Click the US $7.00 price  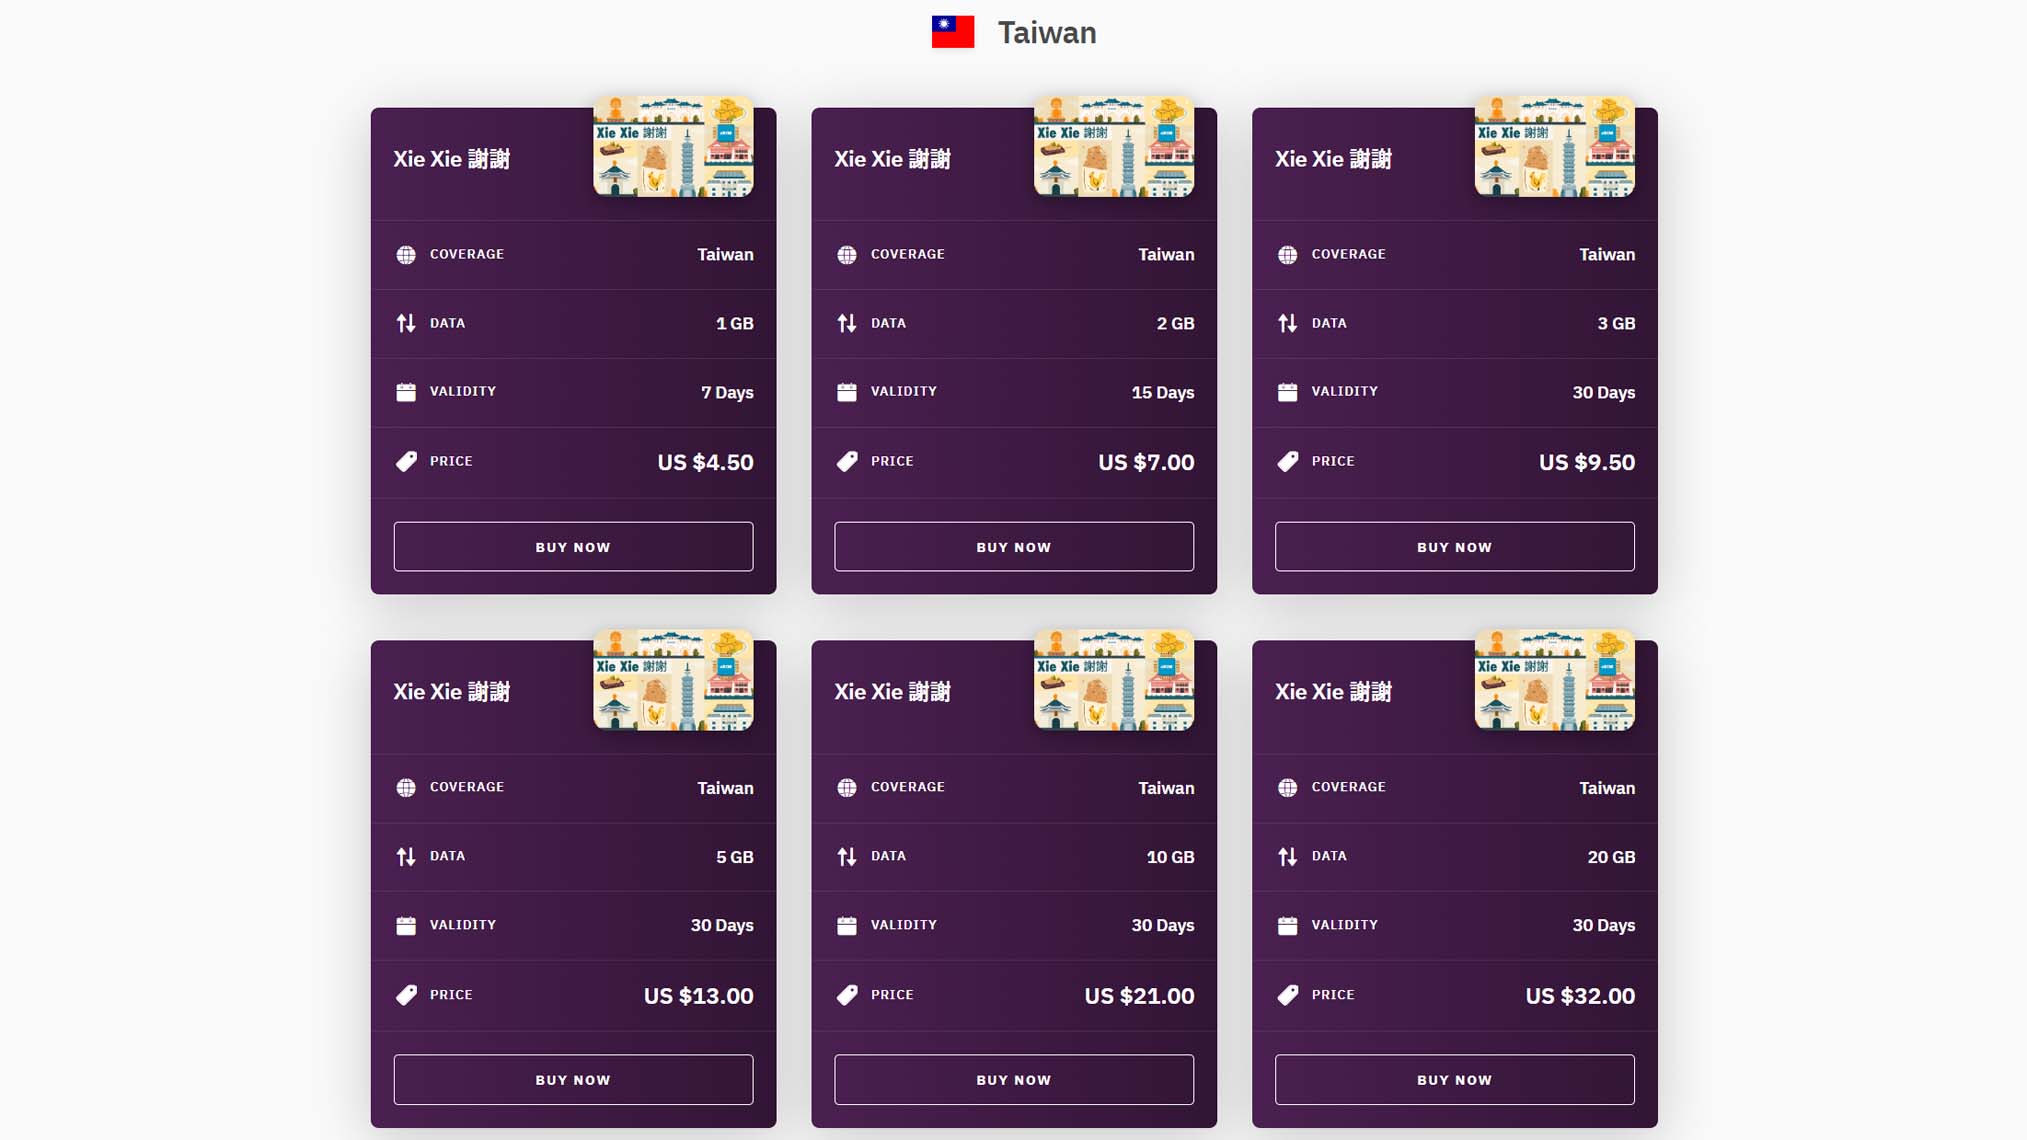pyautogui.click(x=1146, y=462)
